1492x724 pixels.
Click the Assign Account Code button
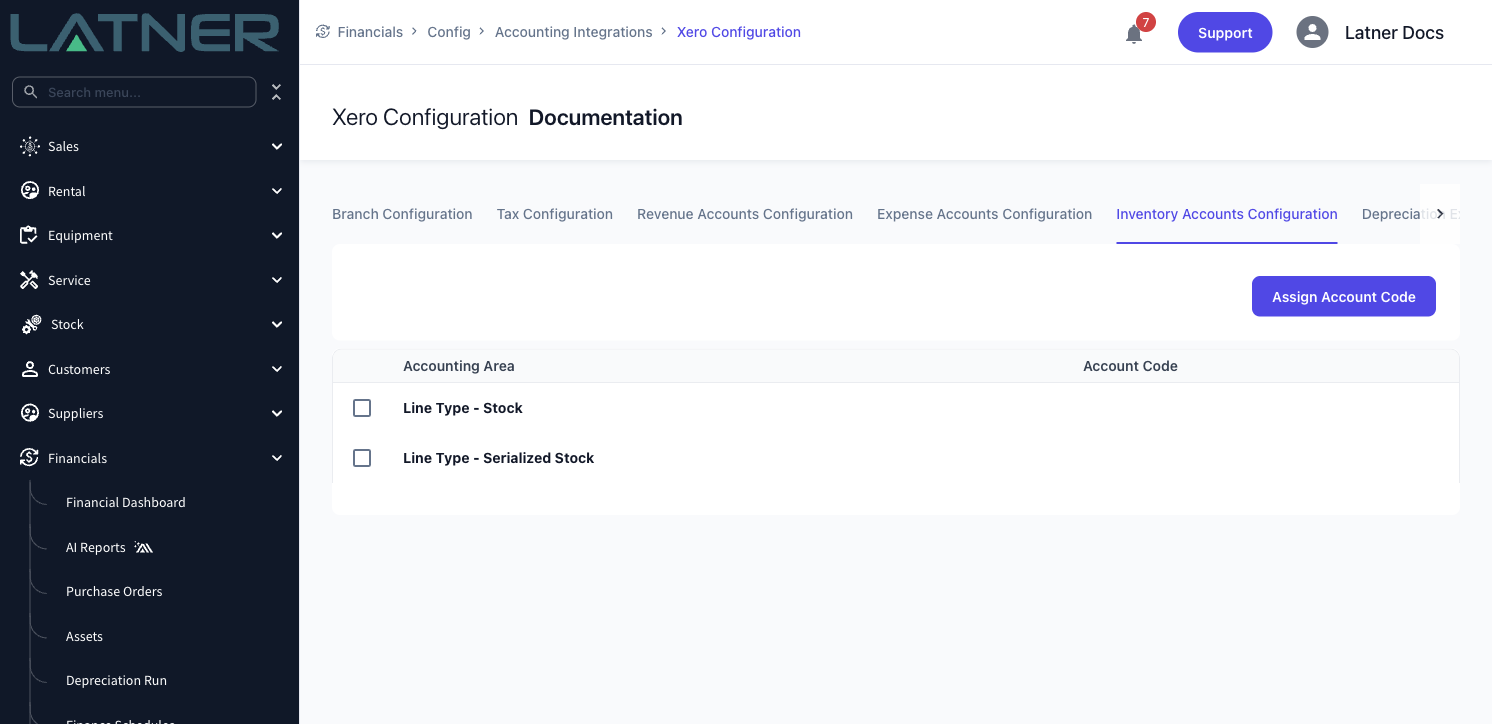pos(1344,296)
